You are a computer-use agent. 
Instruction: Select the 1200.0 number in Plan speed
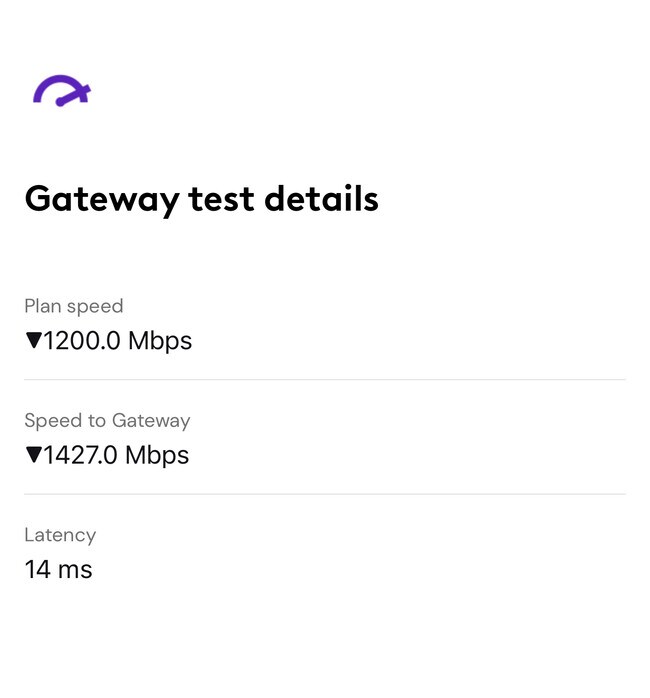click(82, 341)
